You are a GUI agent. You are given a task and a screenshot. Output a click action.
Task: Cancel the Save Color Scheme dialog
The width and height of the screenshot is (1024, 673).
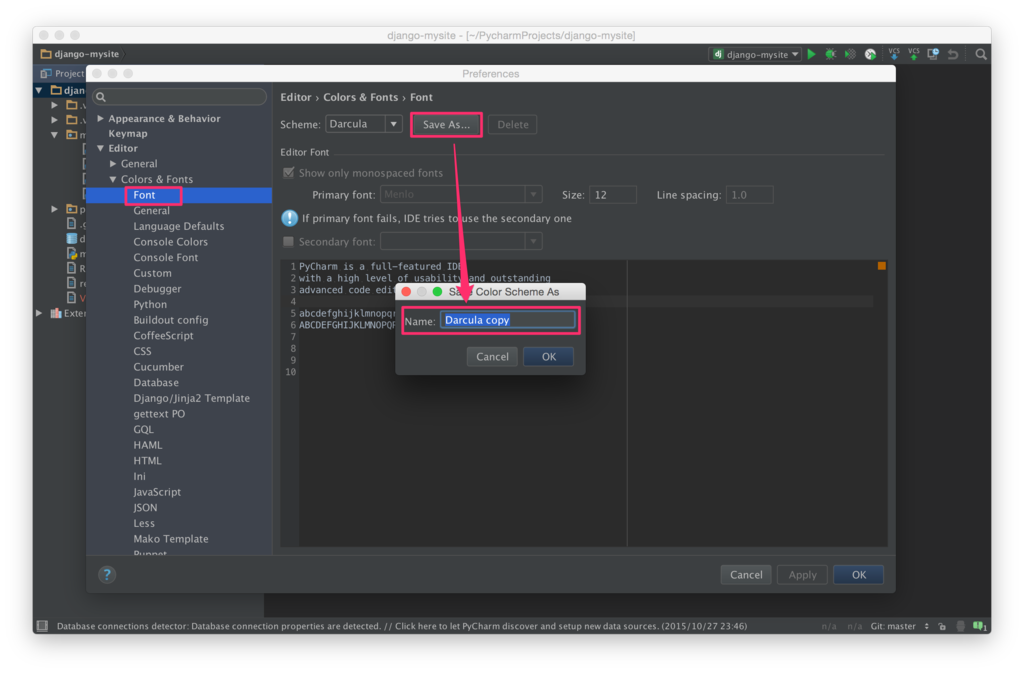click(x=492, y=356)
